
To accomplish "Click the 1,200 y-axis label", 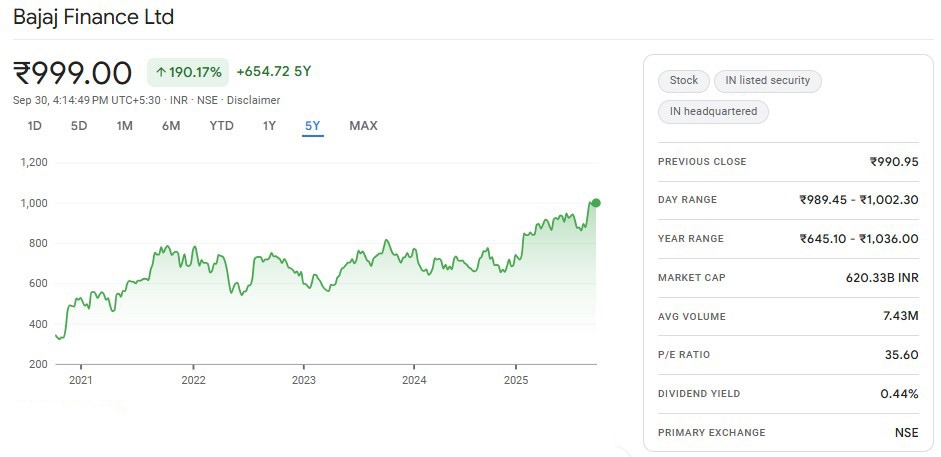I will (34, 163).
